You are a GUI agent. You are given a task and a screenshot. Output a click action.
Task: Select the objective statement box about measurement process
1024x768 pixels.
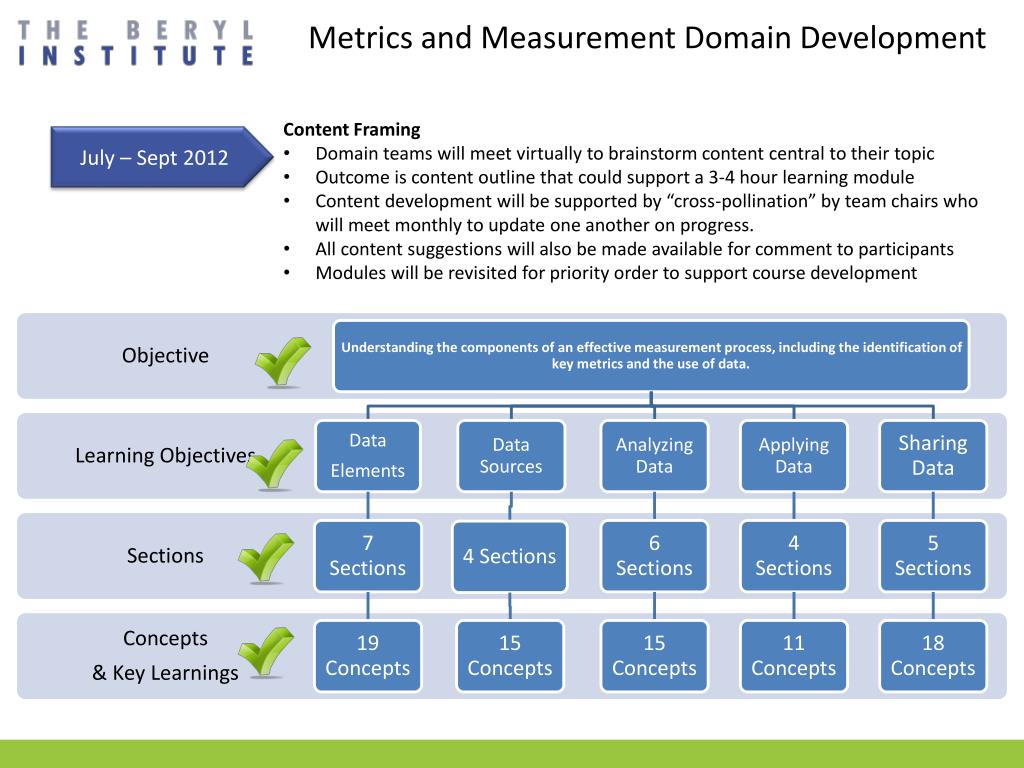coord(651,356)
